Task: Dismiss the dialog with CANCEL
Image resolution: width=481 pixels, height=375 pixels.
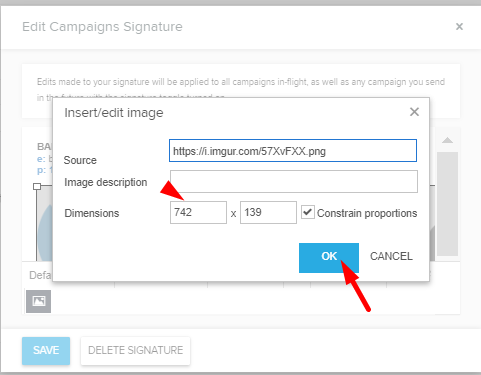Action: pos(391,256)
